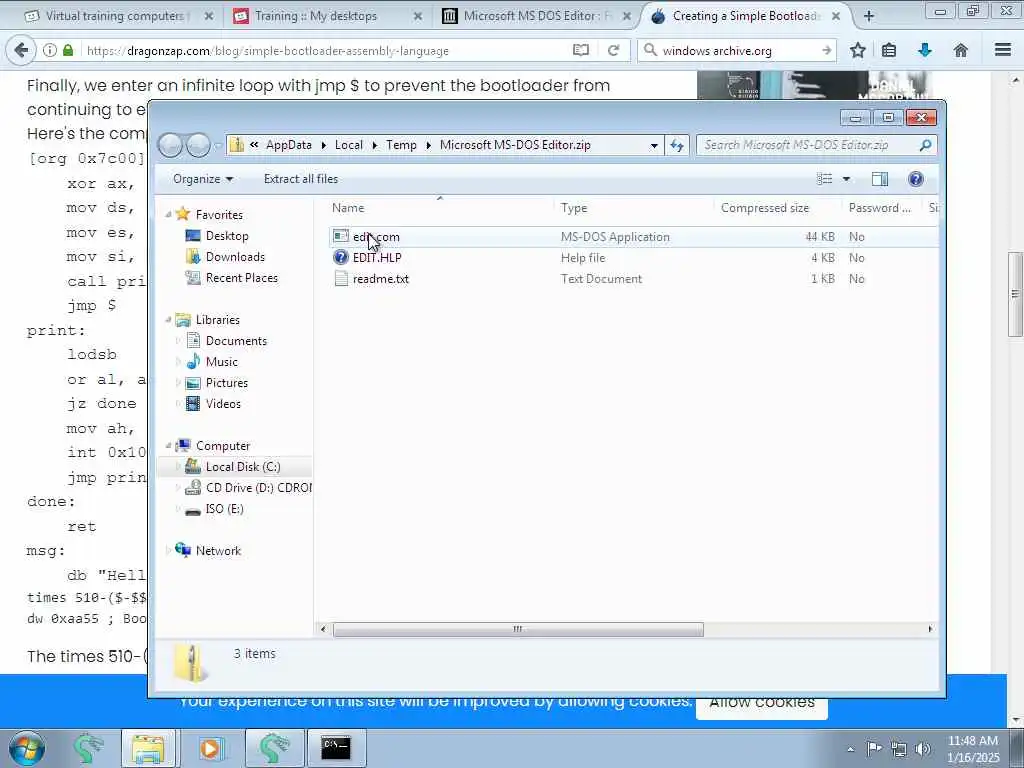Viewport: 1024px width, 768px height.
Task: Show Firefox bookmarks list icon
Action: point(889,50)
